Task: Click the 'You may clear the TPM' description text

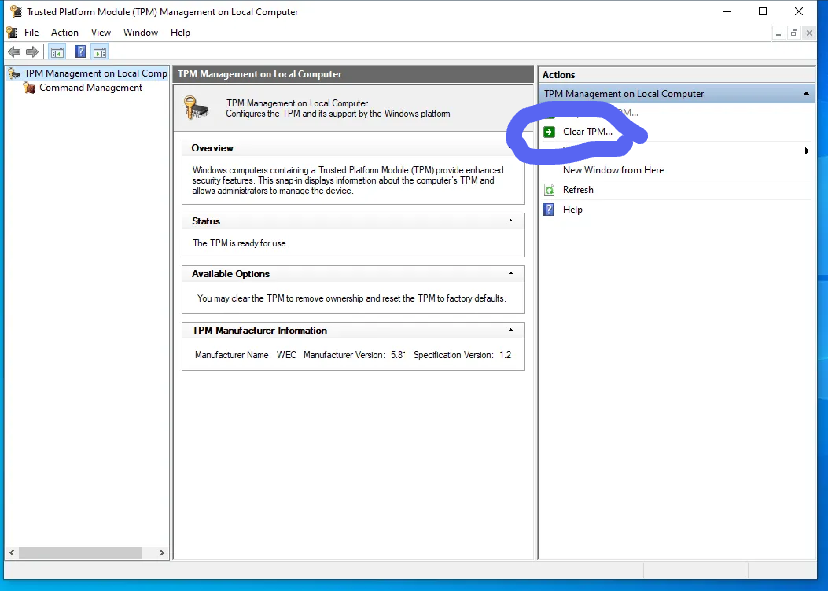Action: click(352, 298)
